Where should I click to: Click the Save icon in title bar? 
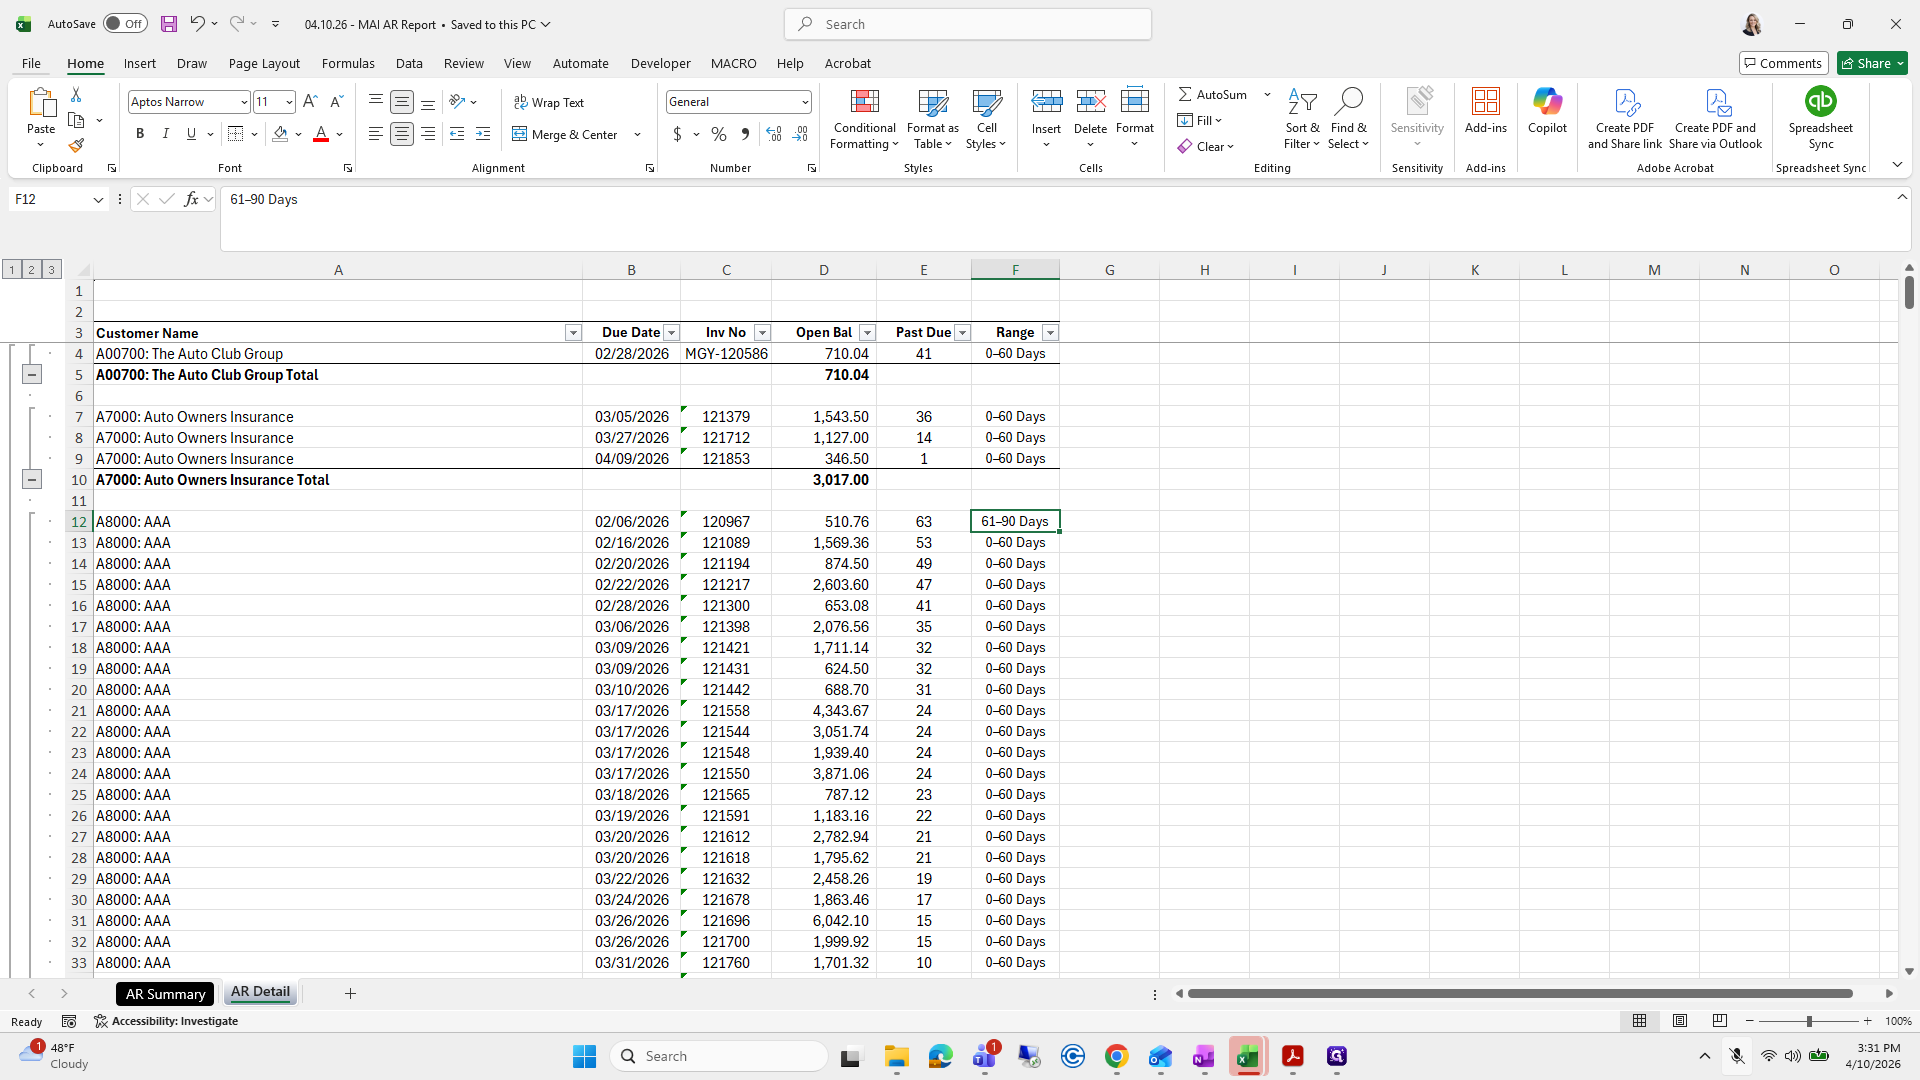[x=169, y=24]
